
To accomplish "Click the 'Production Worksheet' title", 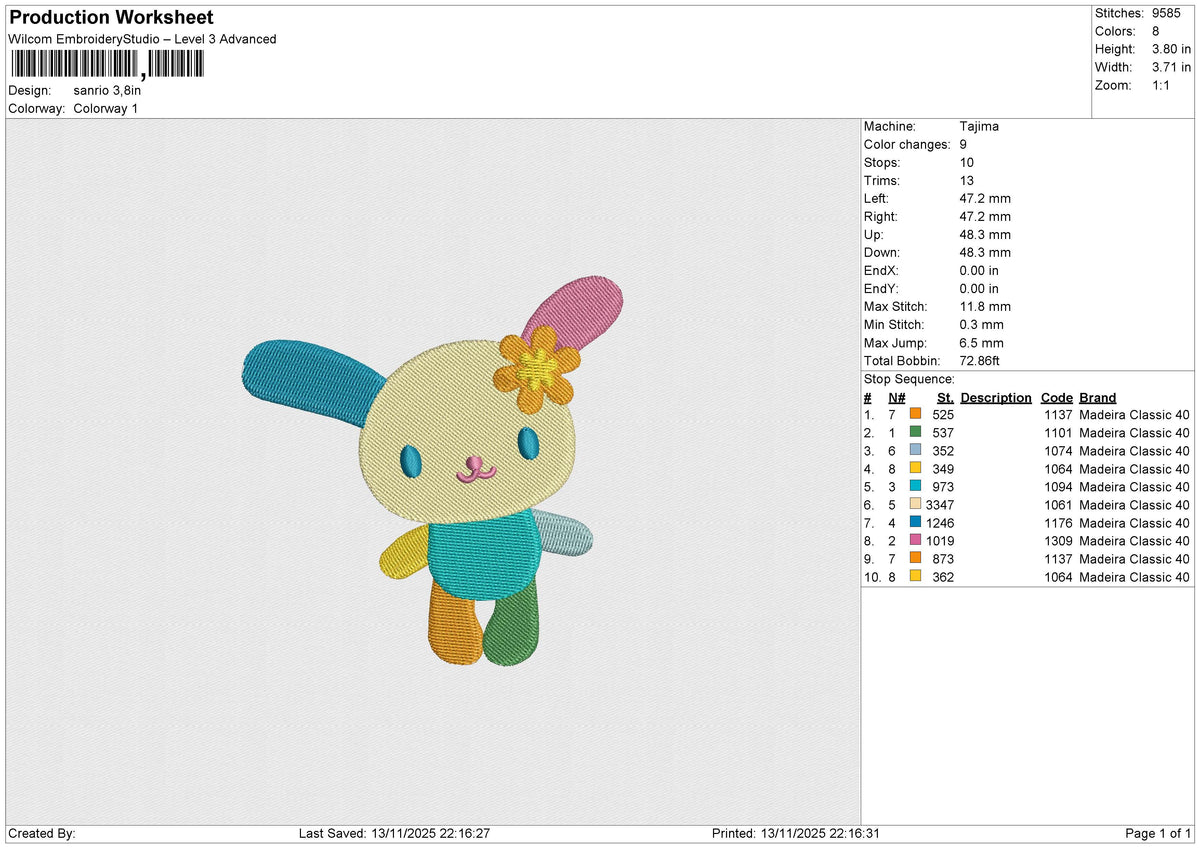I will click(x=111, y=18).
